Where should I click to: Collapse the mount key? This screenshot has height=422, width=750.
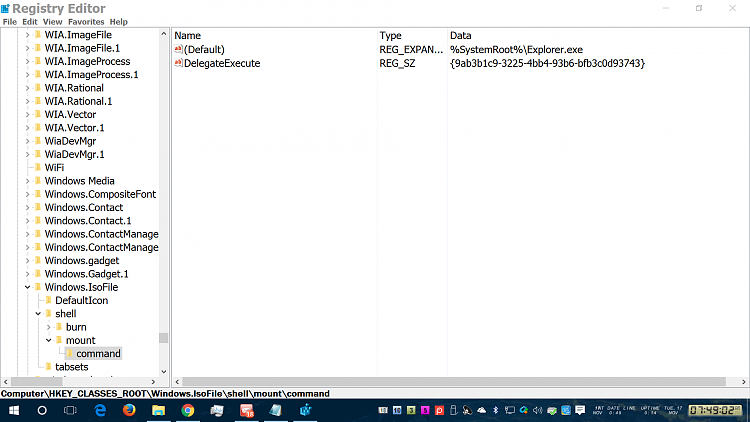tap(48, 340)
